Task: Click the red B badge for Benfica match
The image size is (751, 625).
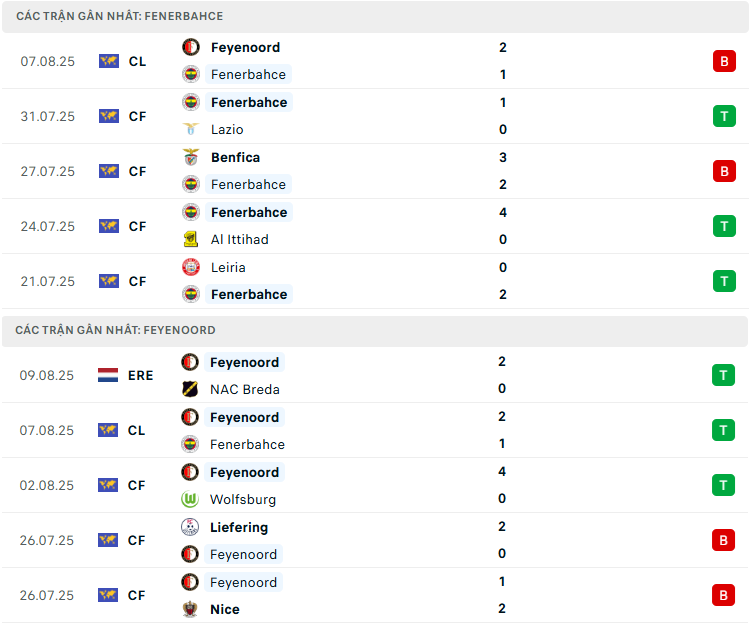Action: 724,171
